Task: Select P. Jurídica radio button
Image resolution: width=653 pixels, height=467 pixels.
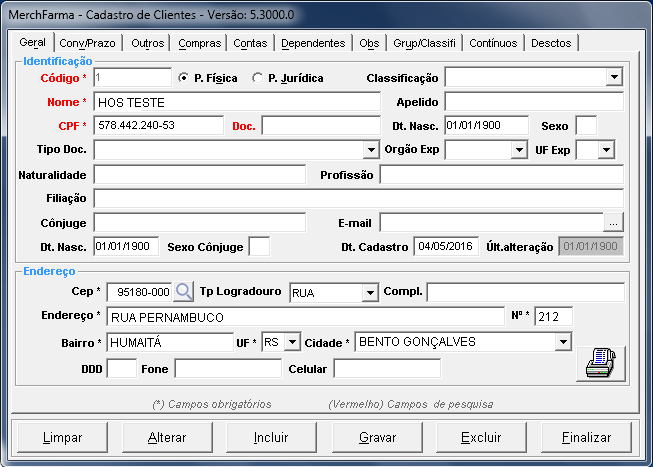Action: pos(258,78)
